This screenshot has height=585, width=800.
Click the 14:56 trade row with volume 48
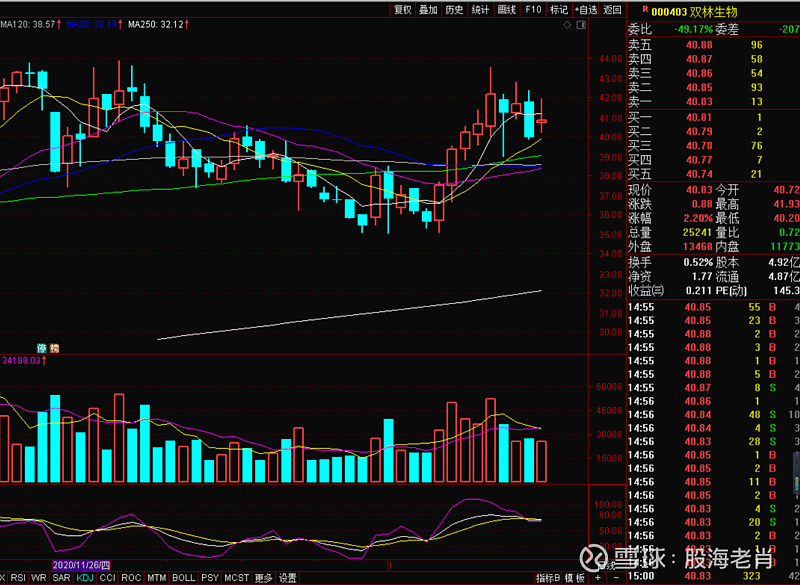coord(713,415)
